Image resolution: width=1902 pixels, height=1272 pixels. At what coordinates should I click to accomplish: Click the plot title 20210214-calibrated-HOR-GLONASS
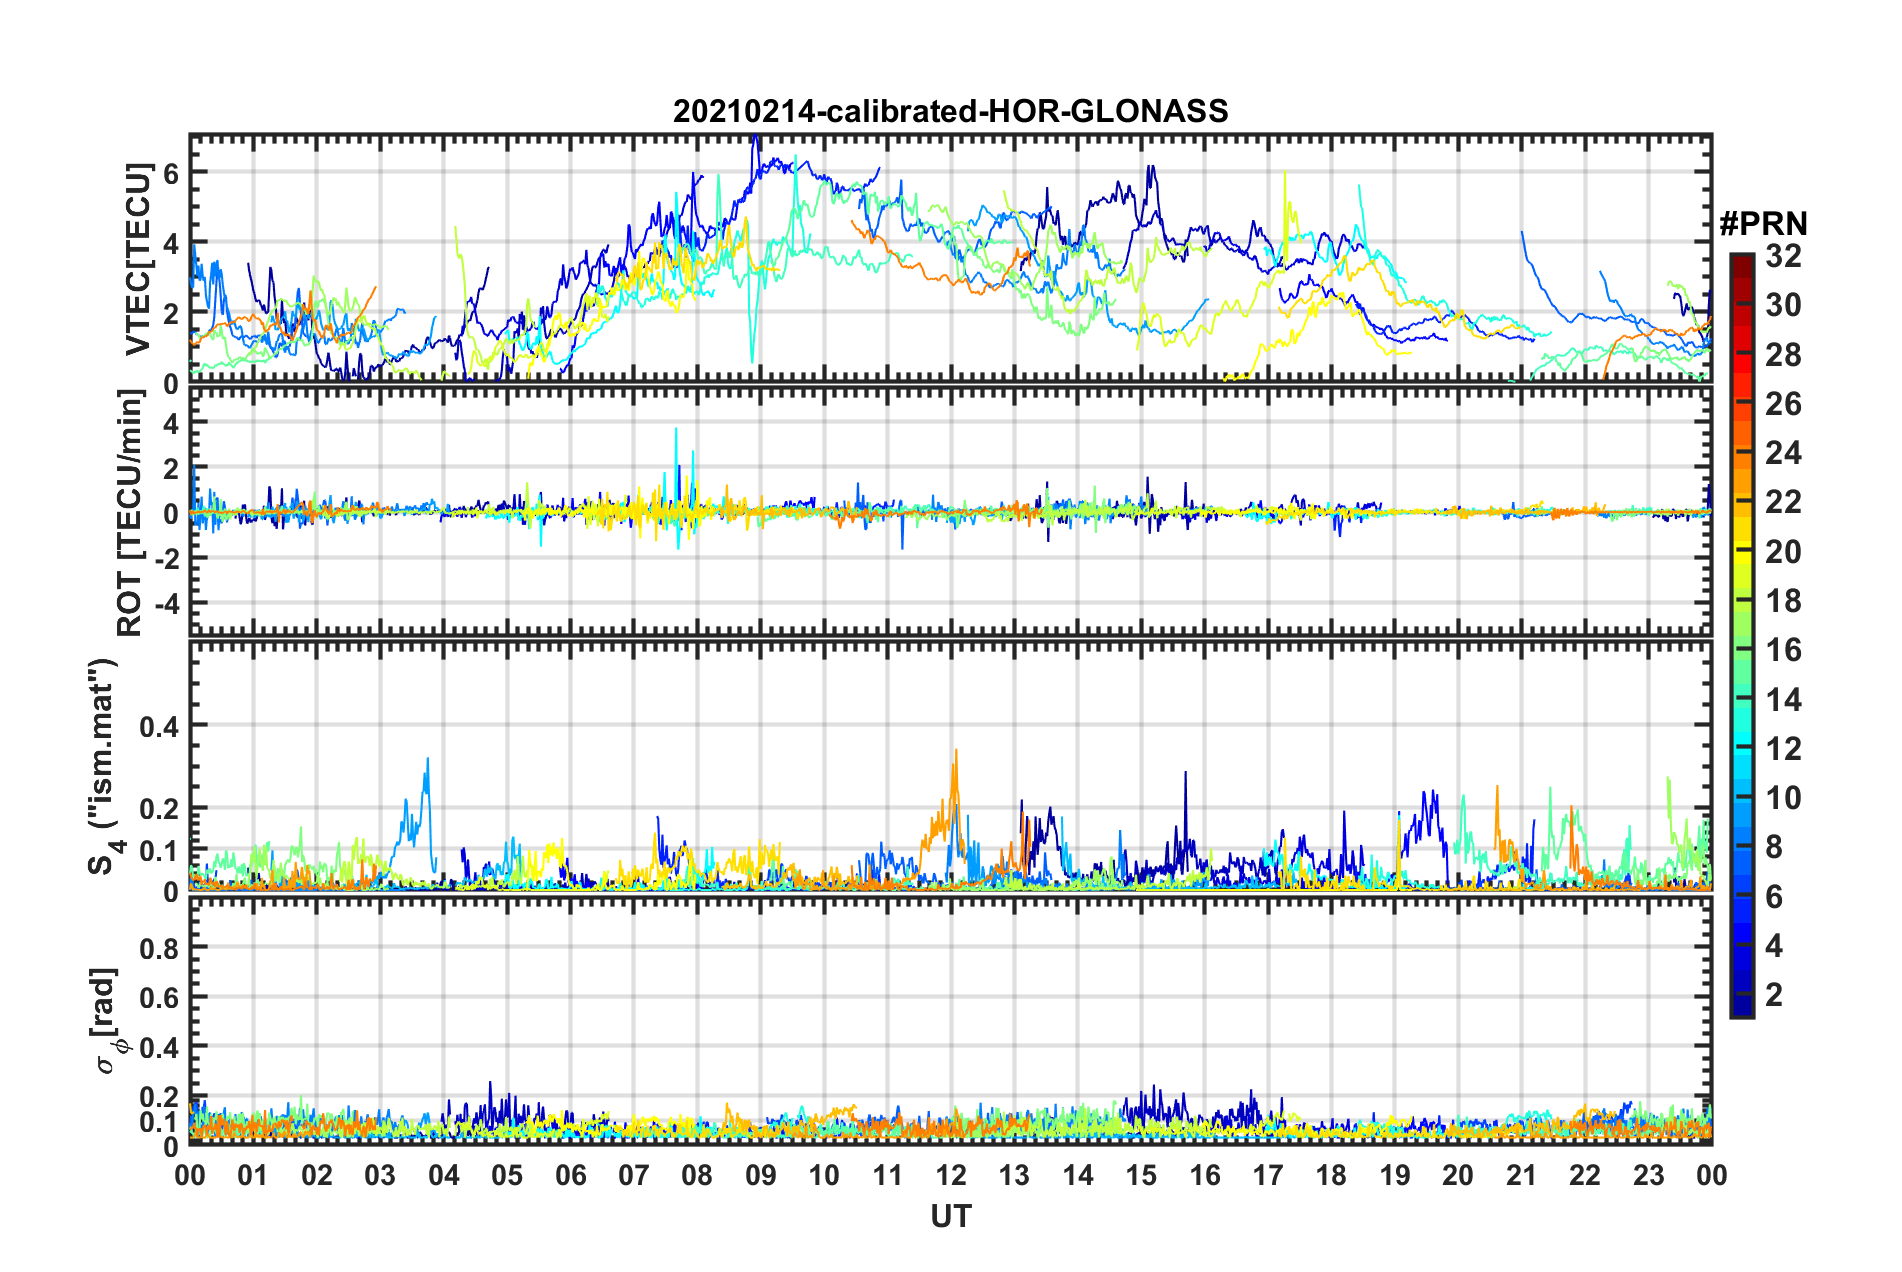point(950,111)
